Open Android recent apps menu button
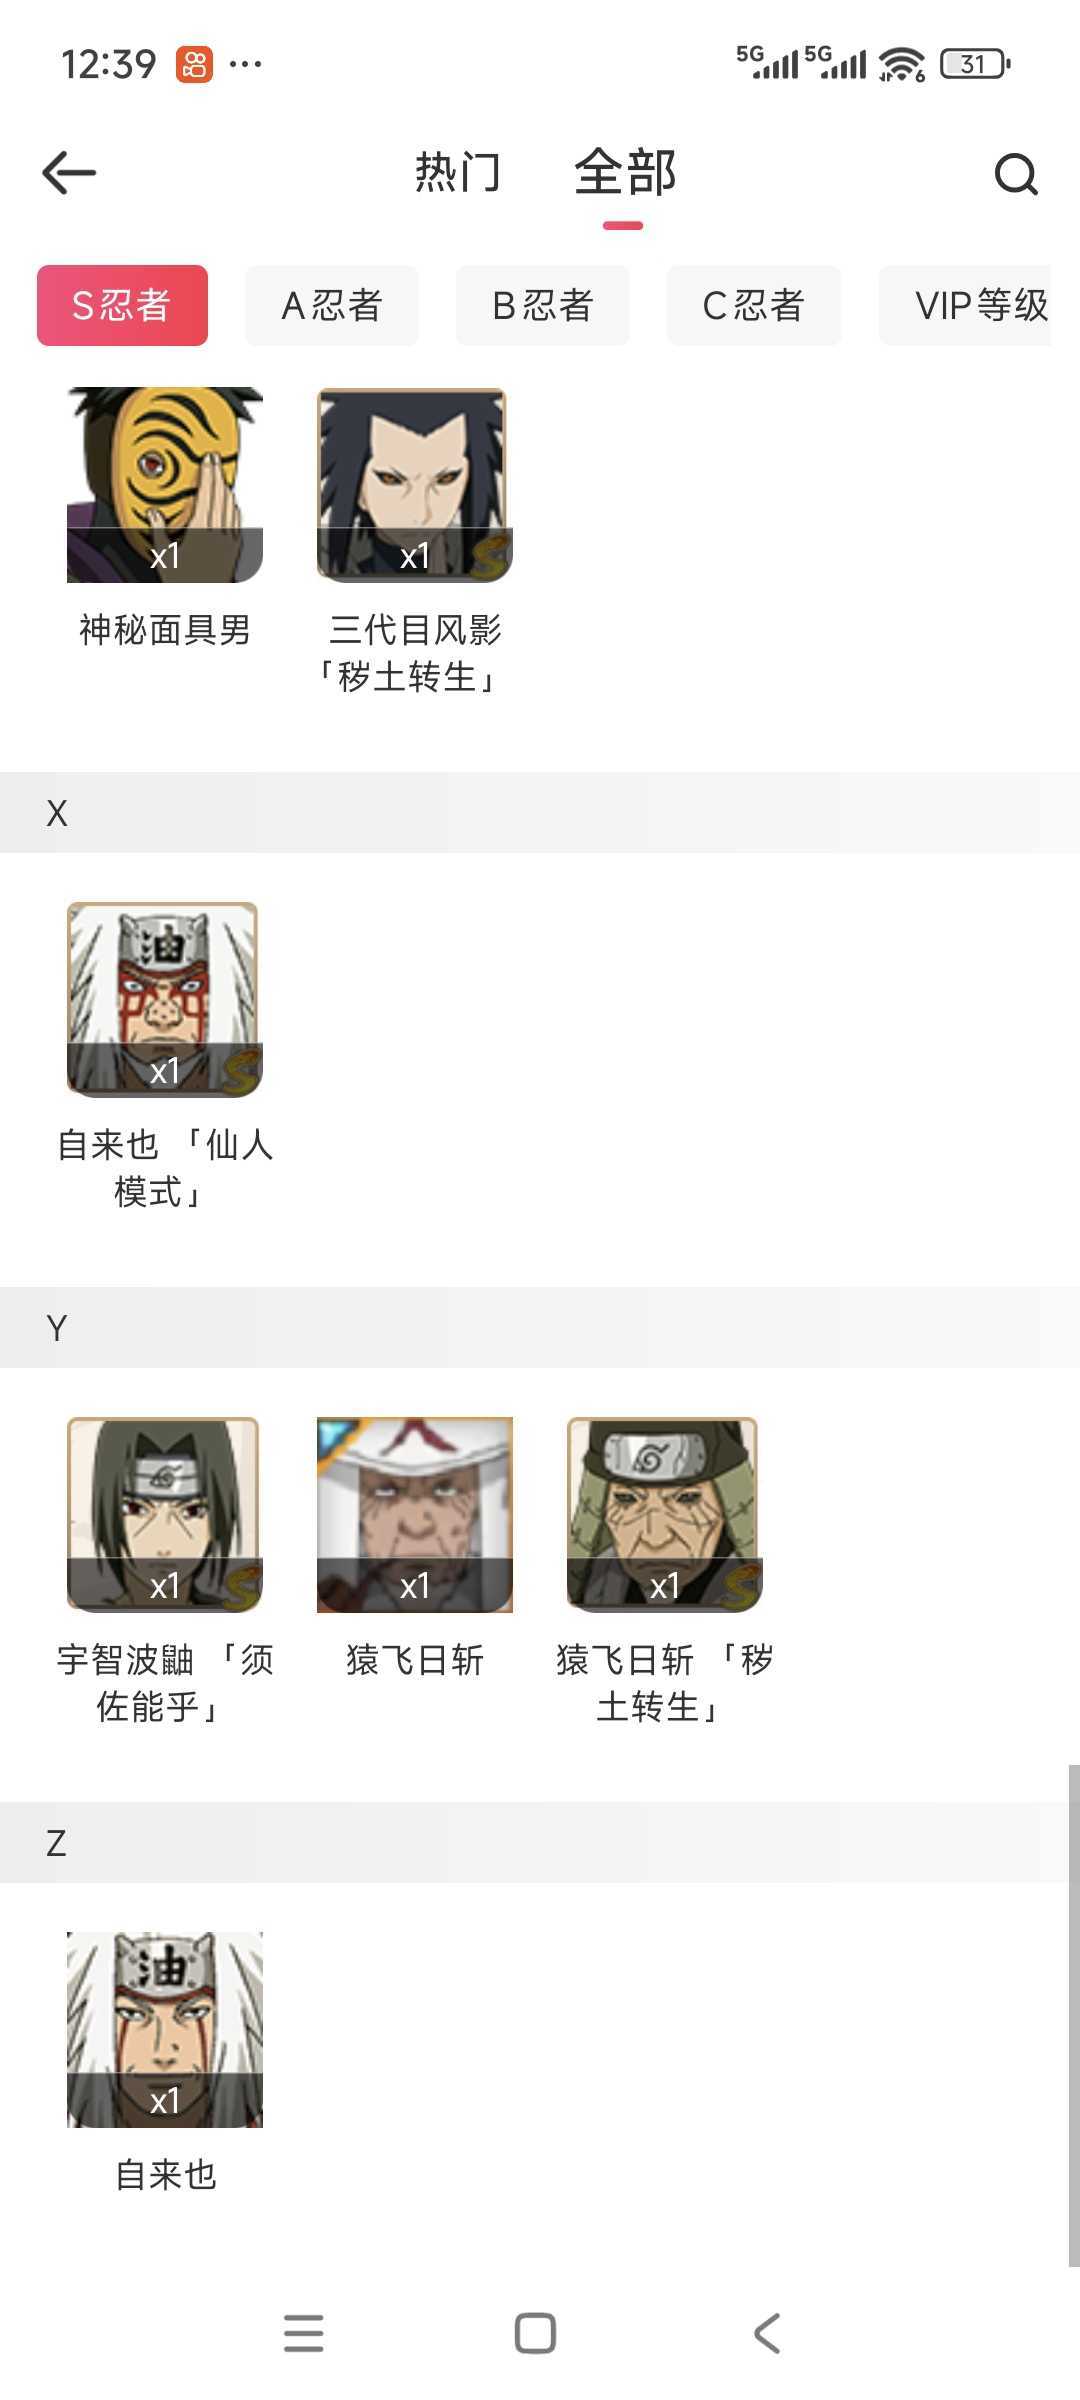Screen dimensions: 1080x2400 coord(304,2333)
